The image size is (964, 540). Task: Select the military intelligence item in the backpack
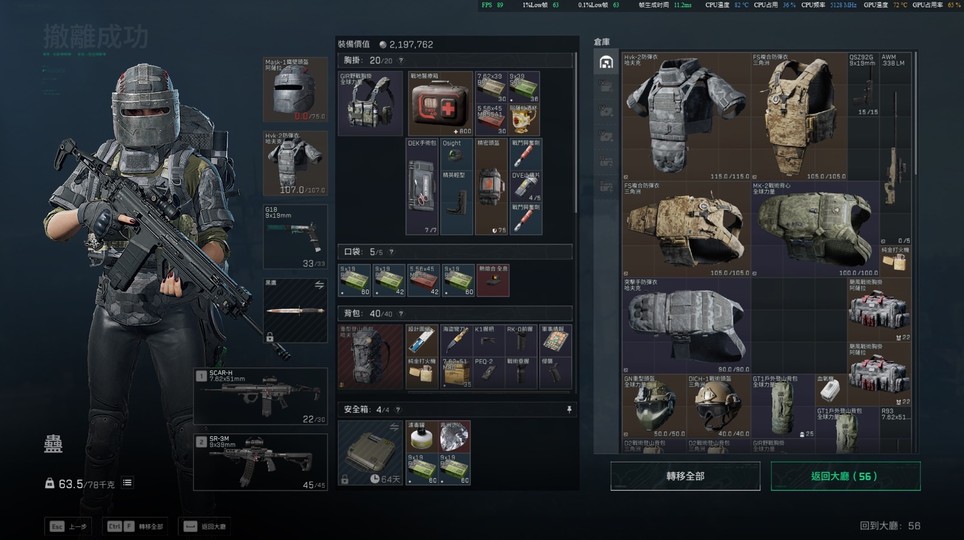(556, 340)
